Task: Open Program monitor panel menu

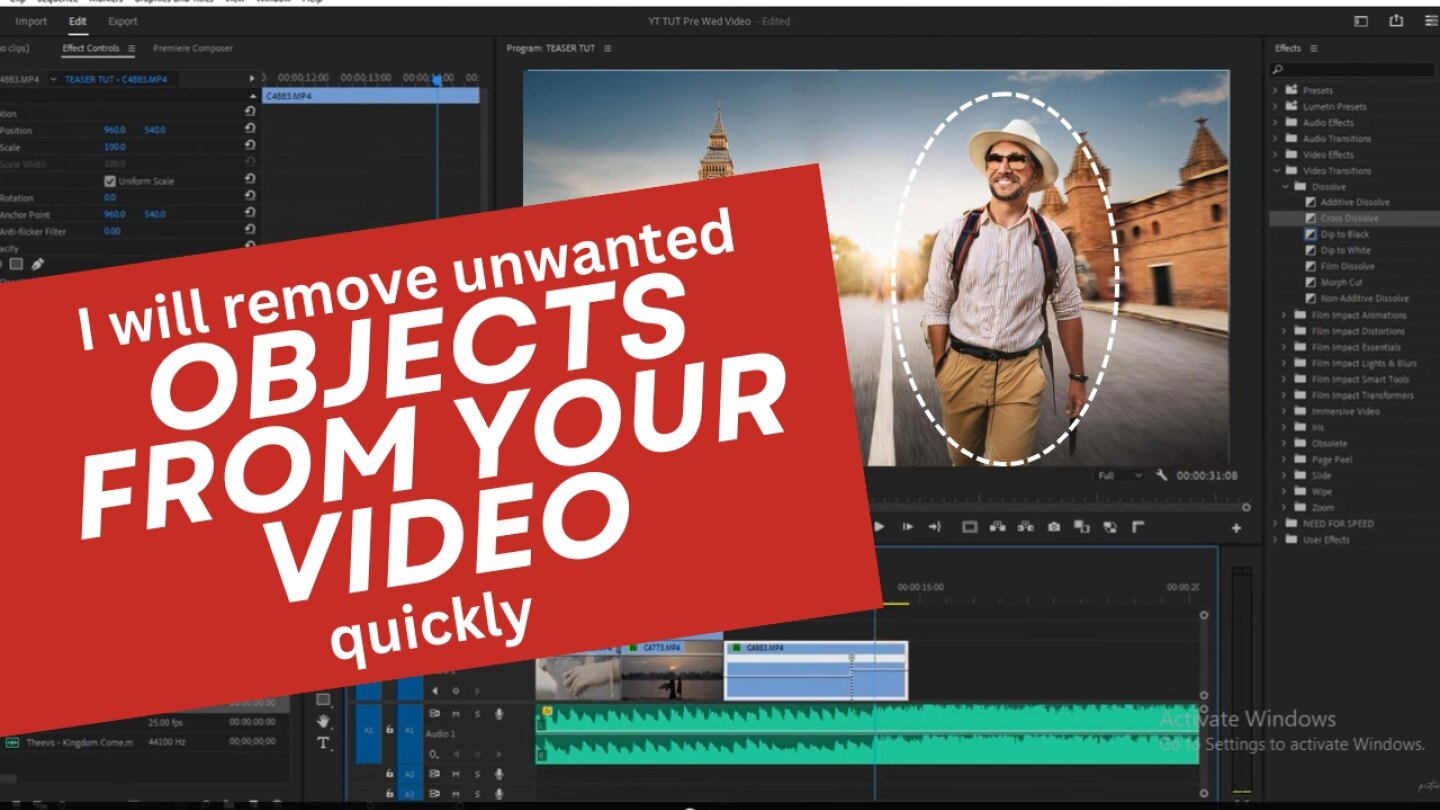Action: pyautogui.click(x=607, y=48)
